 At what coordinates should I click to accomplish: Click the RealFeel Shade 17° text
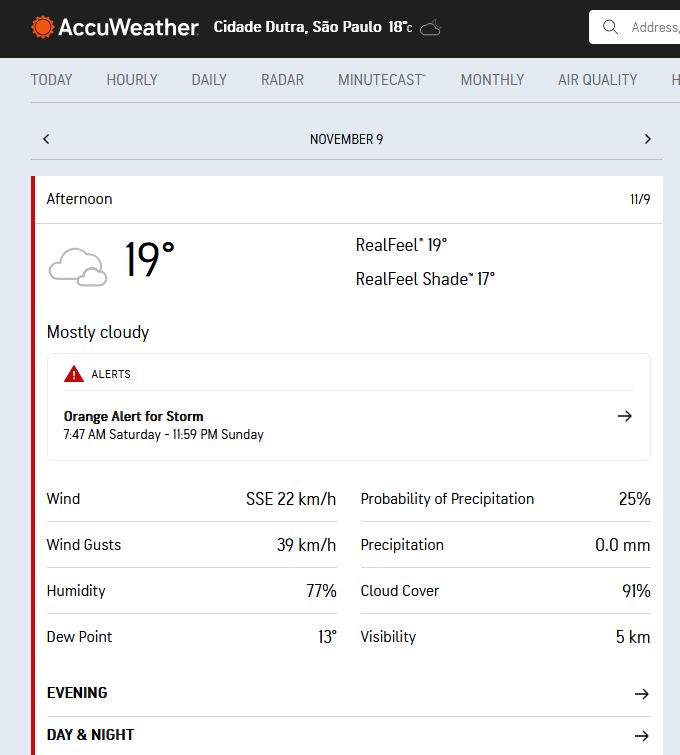[x=425, y=279]
